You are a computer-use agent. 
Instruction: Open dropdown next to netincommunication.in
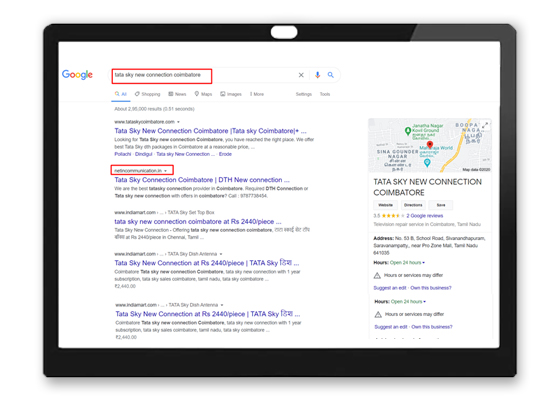click(165, 171)
